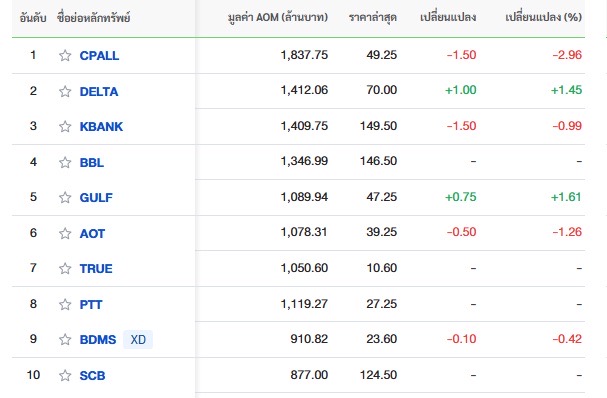607x398 pixels.
Task: Click the อันดับ column header
Action: 33,18
